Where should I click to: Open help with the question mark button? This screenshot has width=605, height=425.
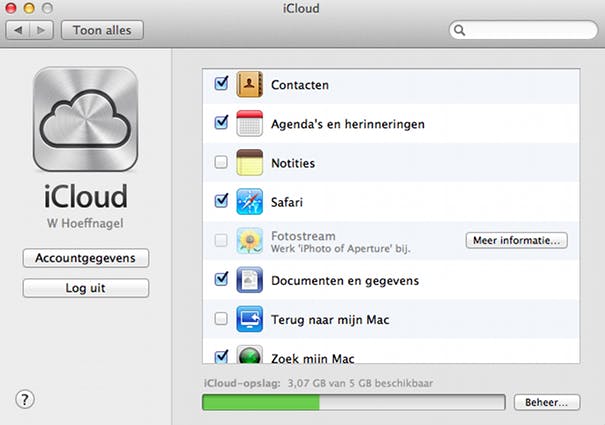coord(25,400)
